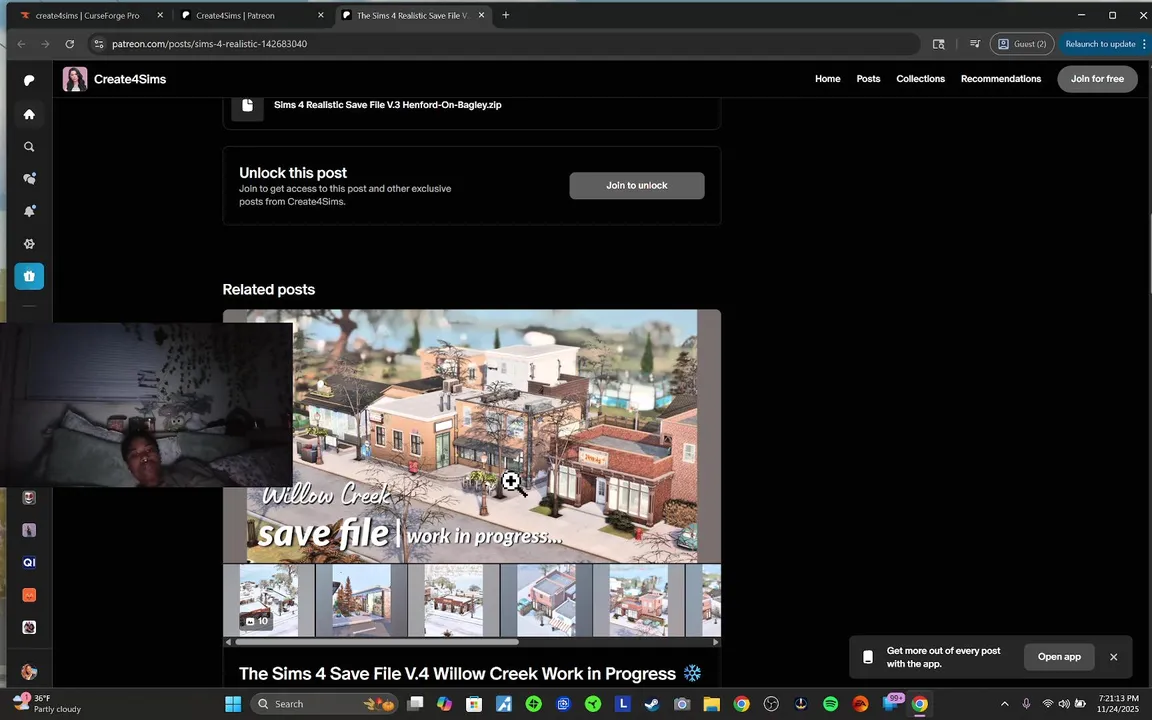Click the Join to unlock button

[x=636, y=186]
